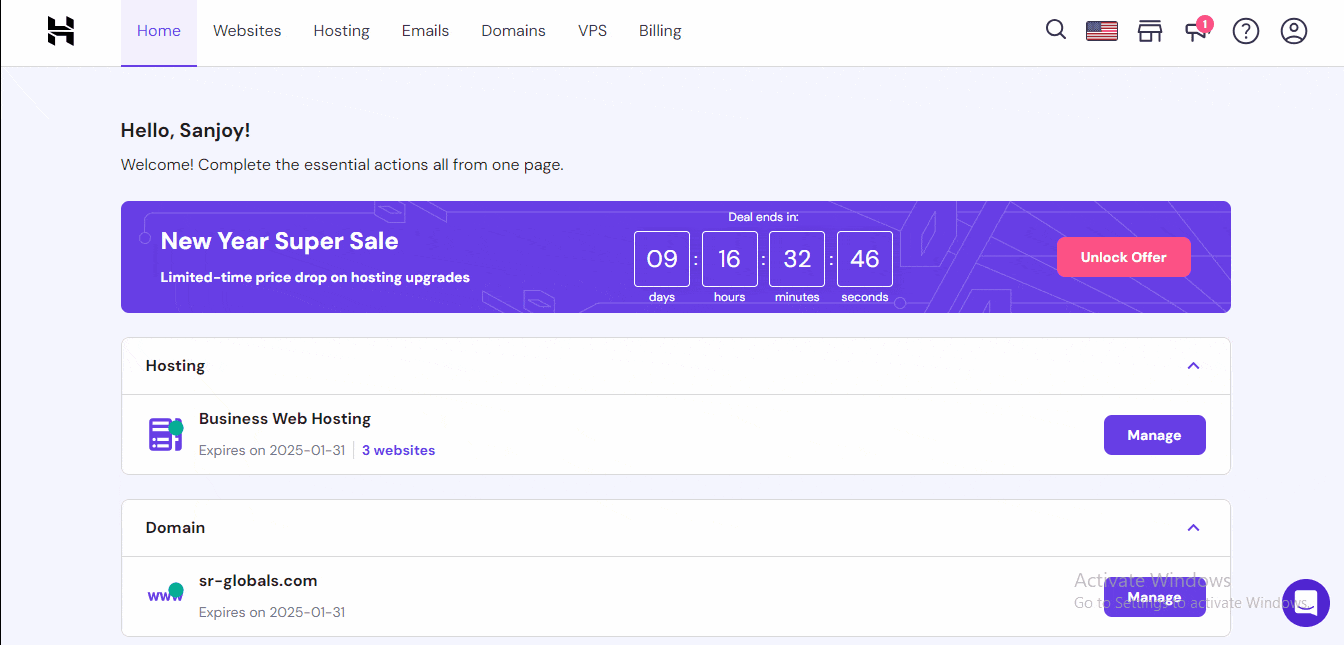This screenshot has width=1344, height=645.
Task: Click the Business Web Hosting server icon
Action: pyautogui.click(x=165, y=434)
